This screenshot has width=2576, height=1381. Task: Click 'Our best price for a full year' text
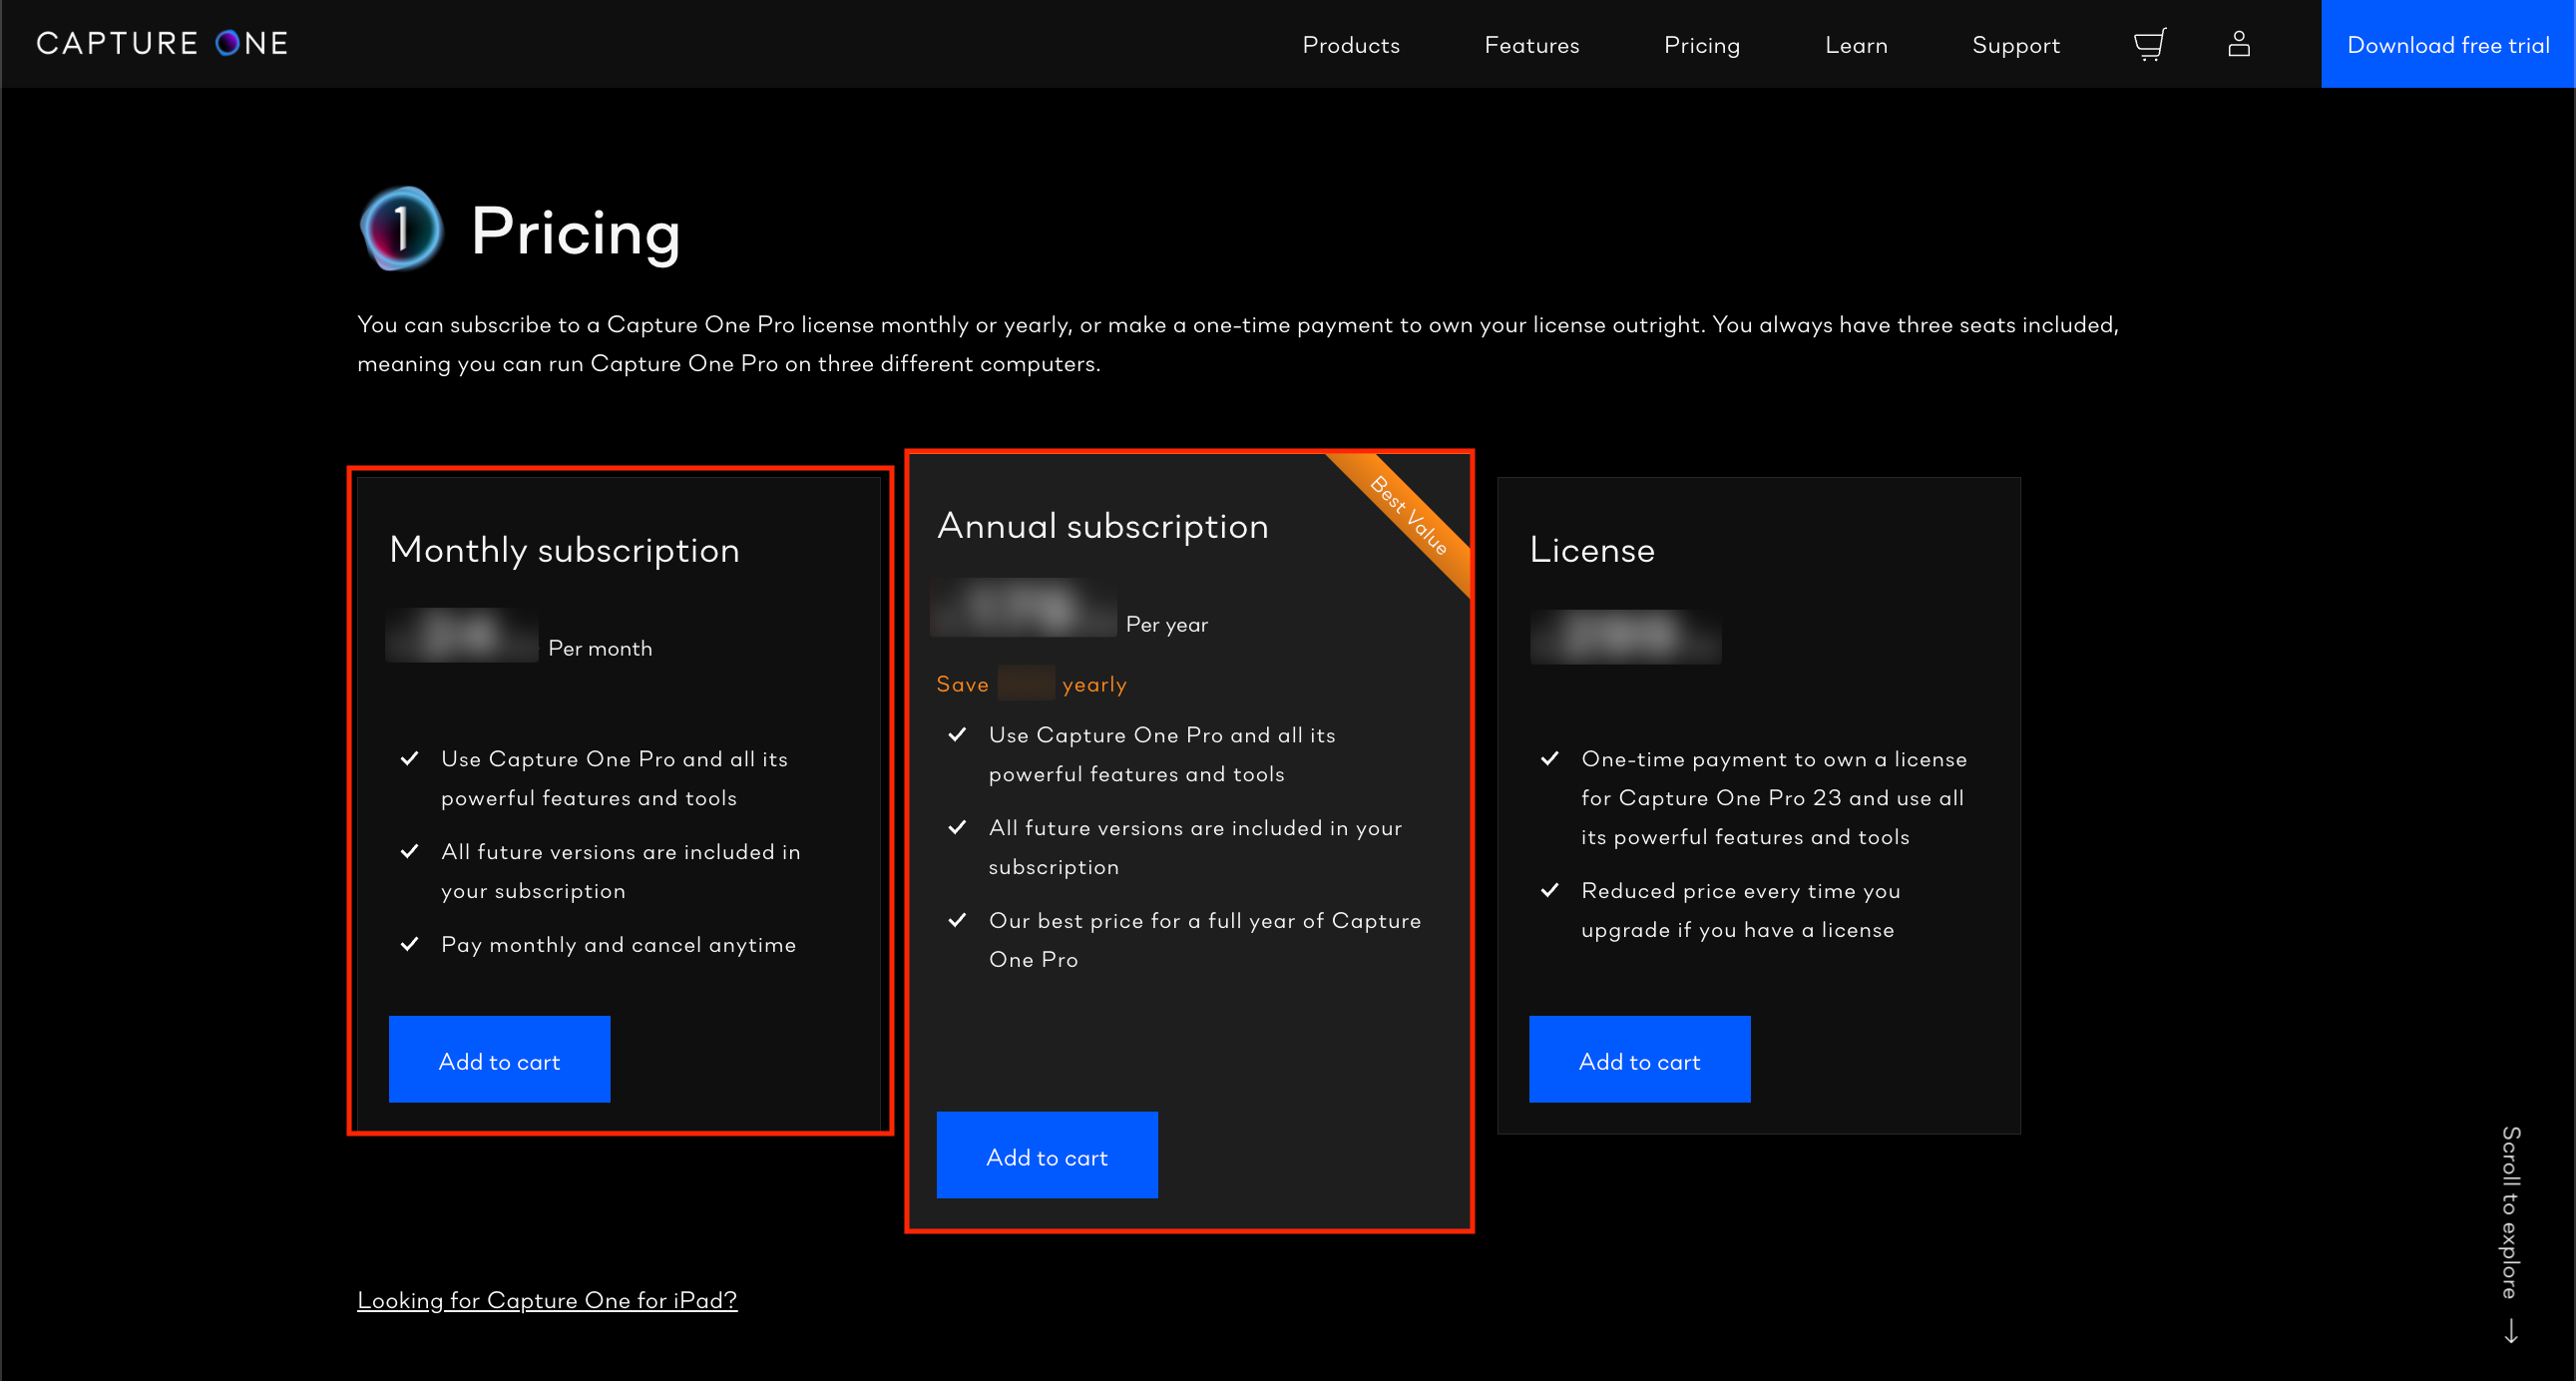[1205, 940]
